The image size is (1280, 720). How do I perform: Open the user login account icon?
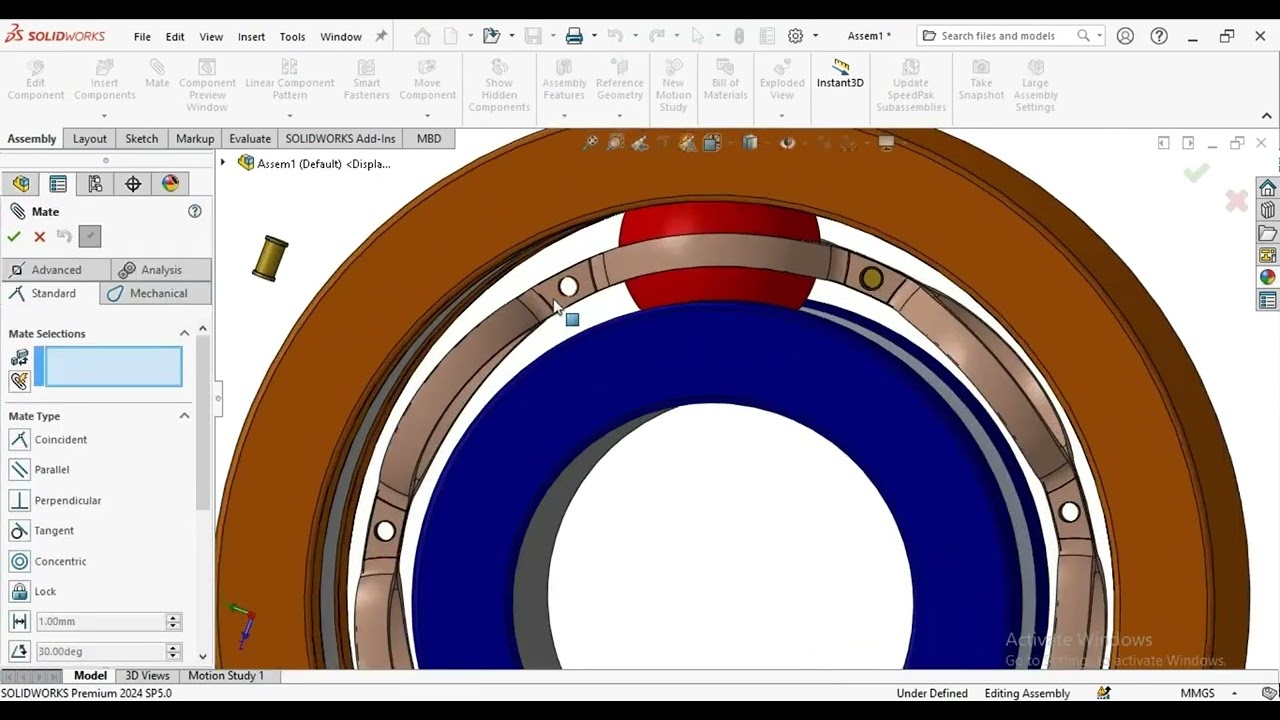pos(1125,36)
